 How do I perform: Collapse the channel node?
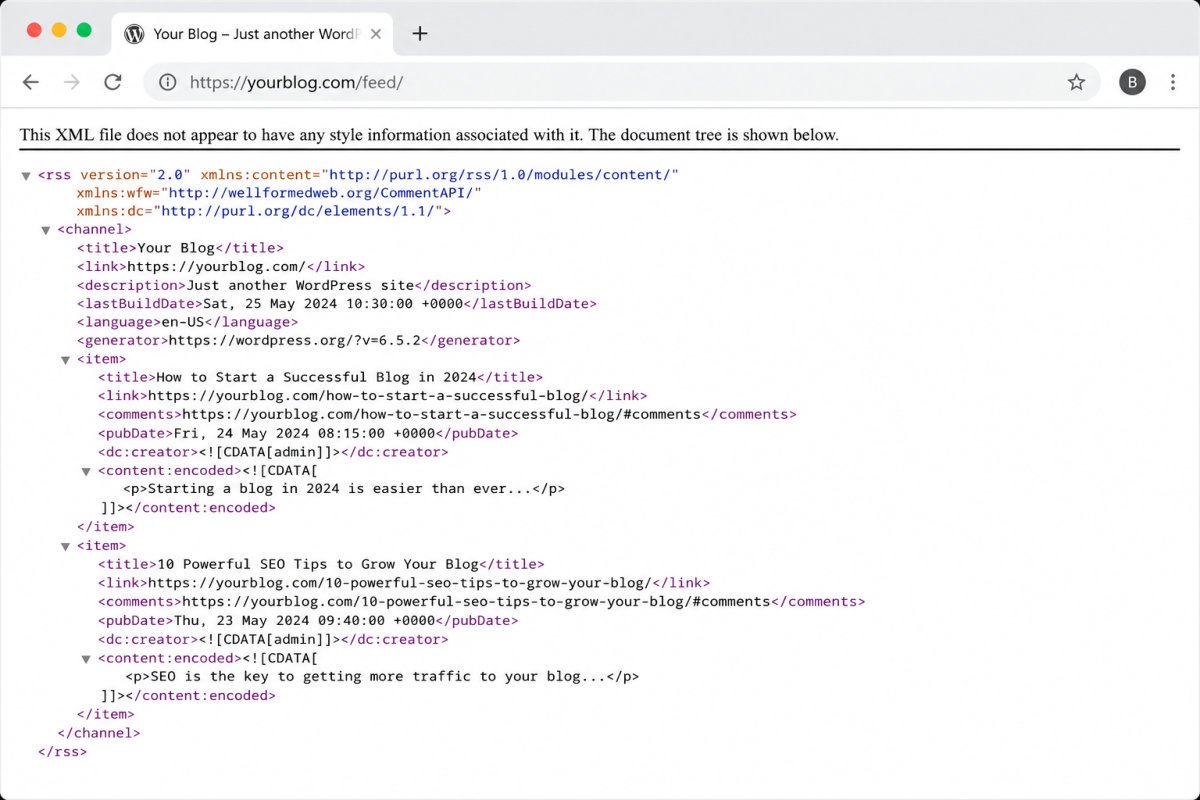[x=46, y=230]
